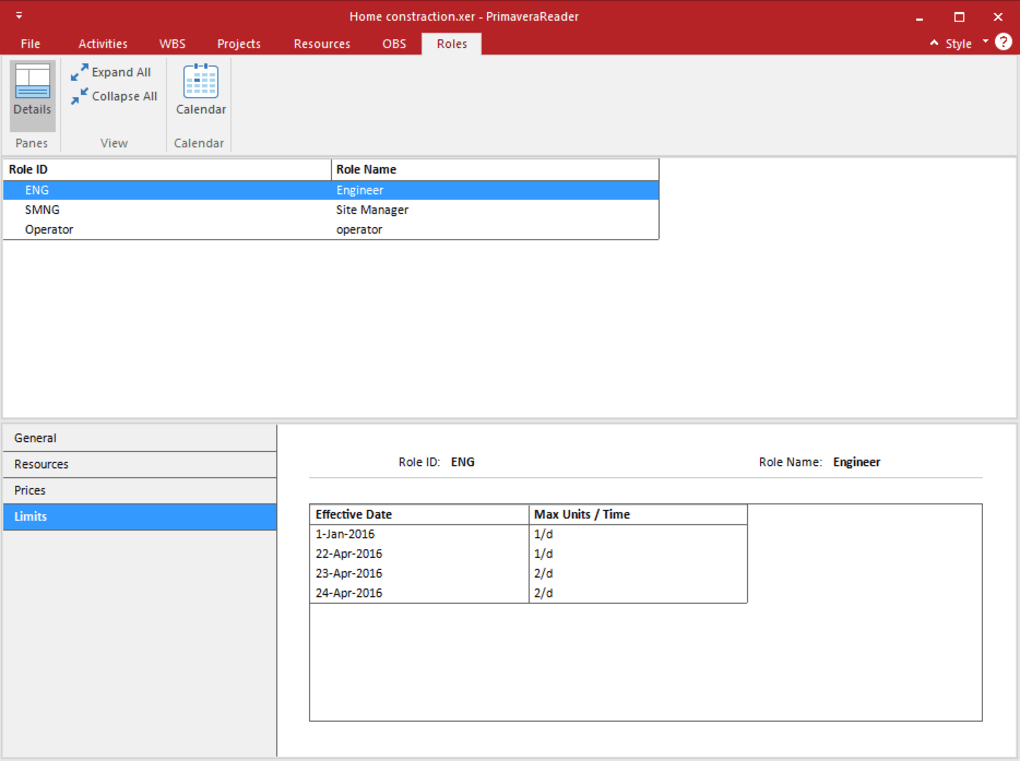Show the Resources details section
The width and height of the screenshot is (1020, 761).
pyautogui.click(x=139, y=465)
